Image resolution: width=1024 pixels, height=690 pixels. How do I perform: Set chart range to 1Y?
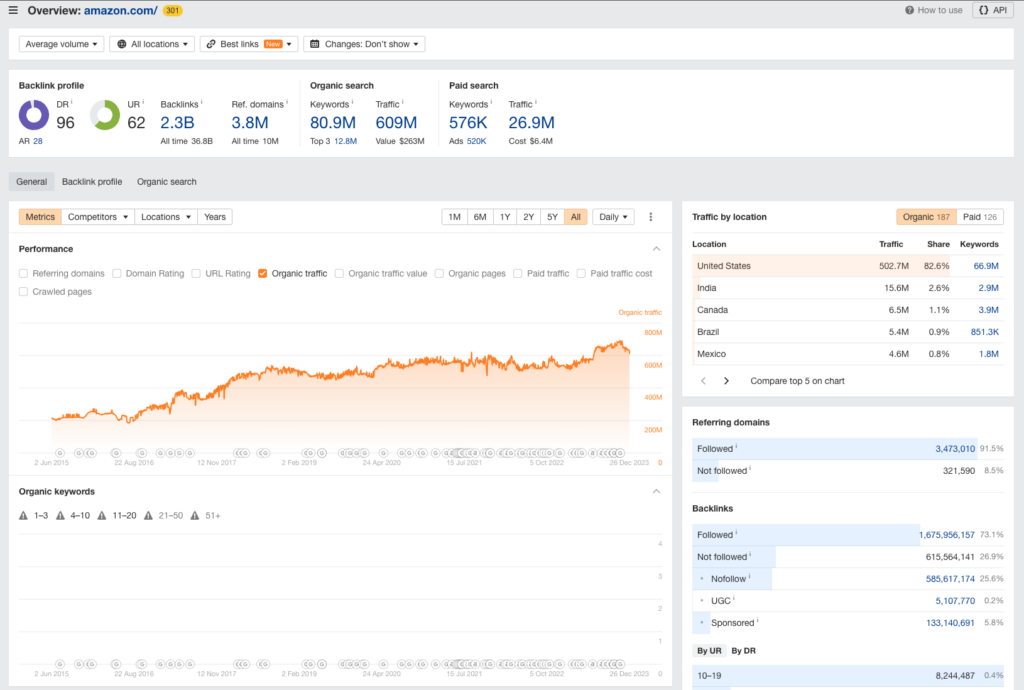pos(505,217)
